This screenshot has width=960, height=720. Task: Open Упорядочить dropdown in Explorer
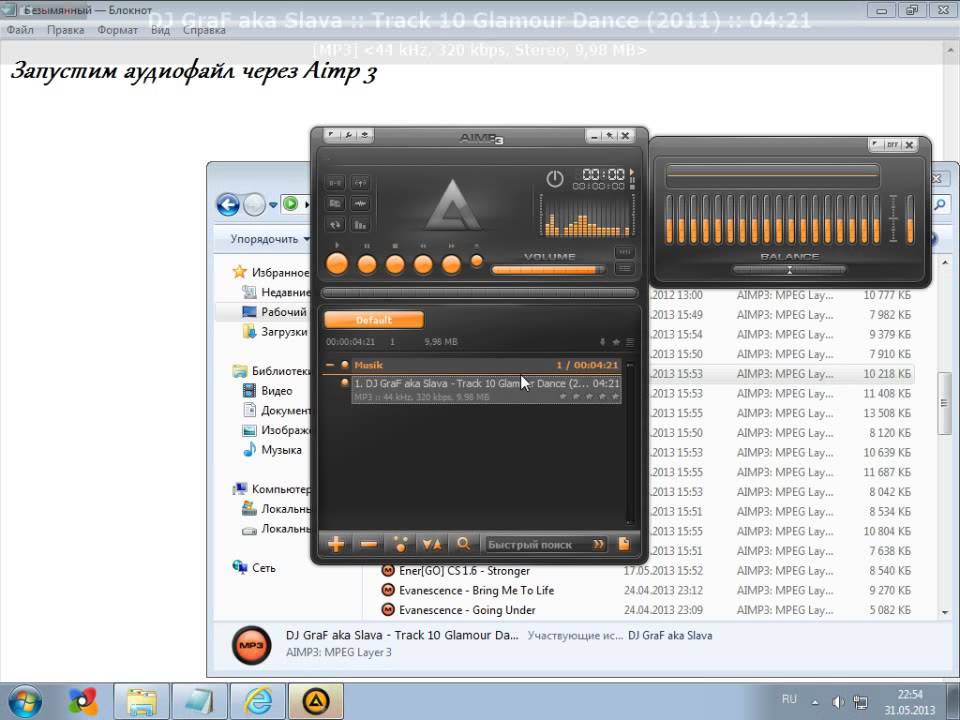pyautogui.click(x=269, y=239)
